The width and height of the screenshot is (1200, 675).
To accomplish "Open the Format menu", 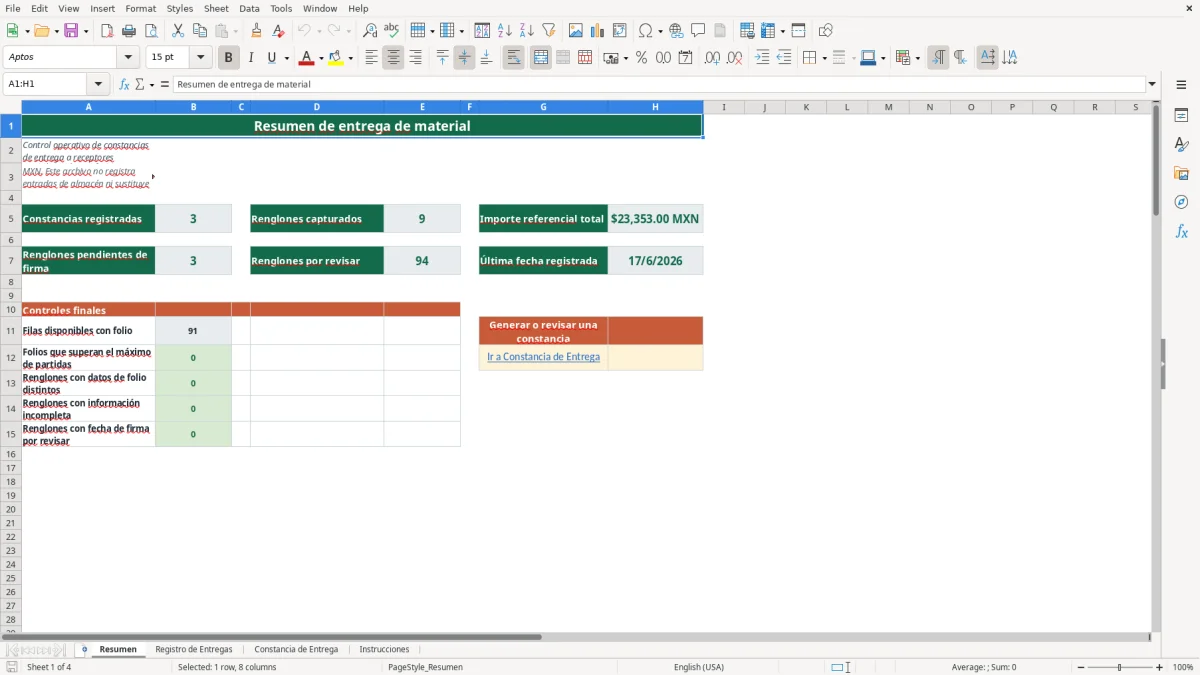I will 140,8.
